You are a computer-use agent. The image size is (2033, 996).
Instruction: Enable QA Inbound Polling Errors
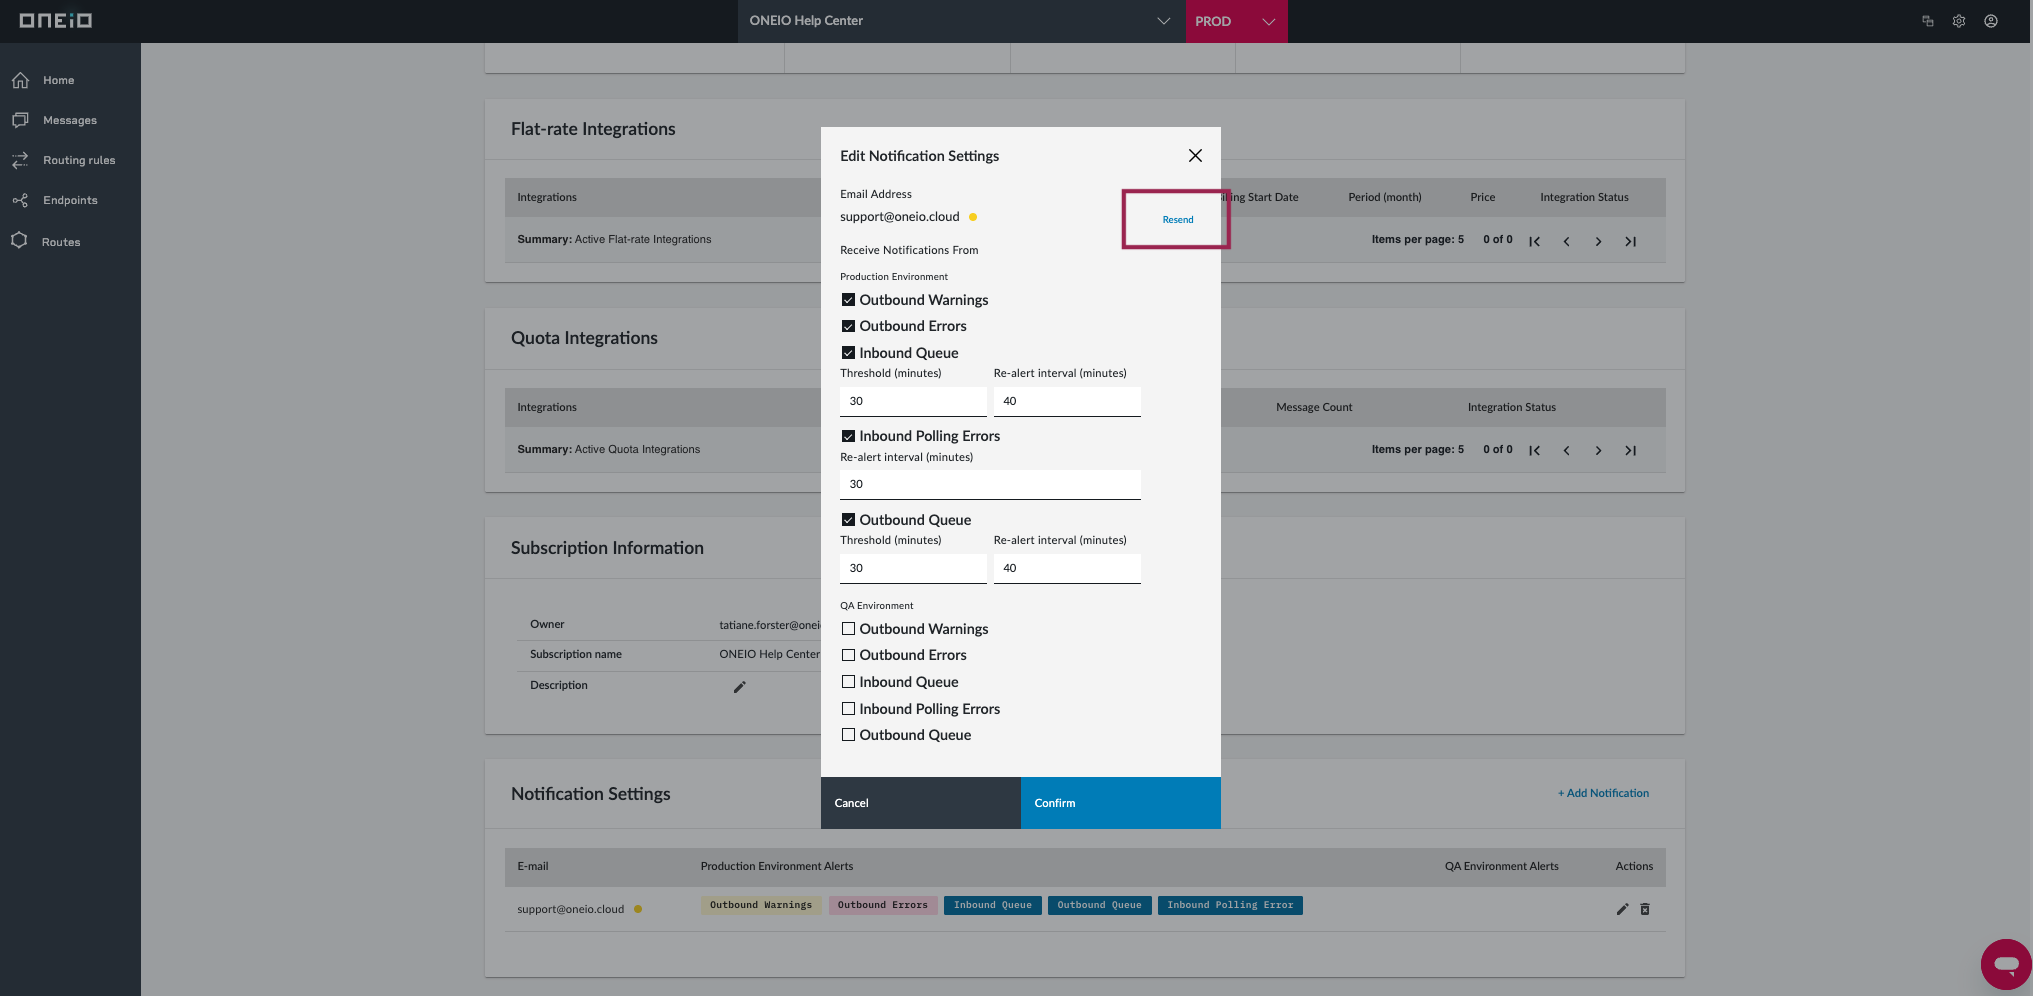tap(848, 709)
